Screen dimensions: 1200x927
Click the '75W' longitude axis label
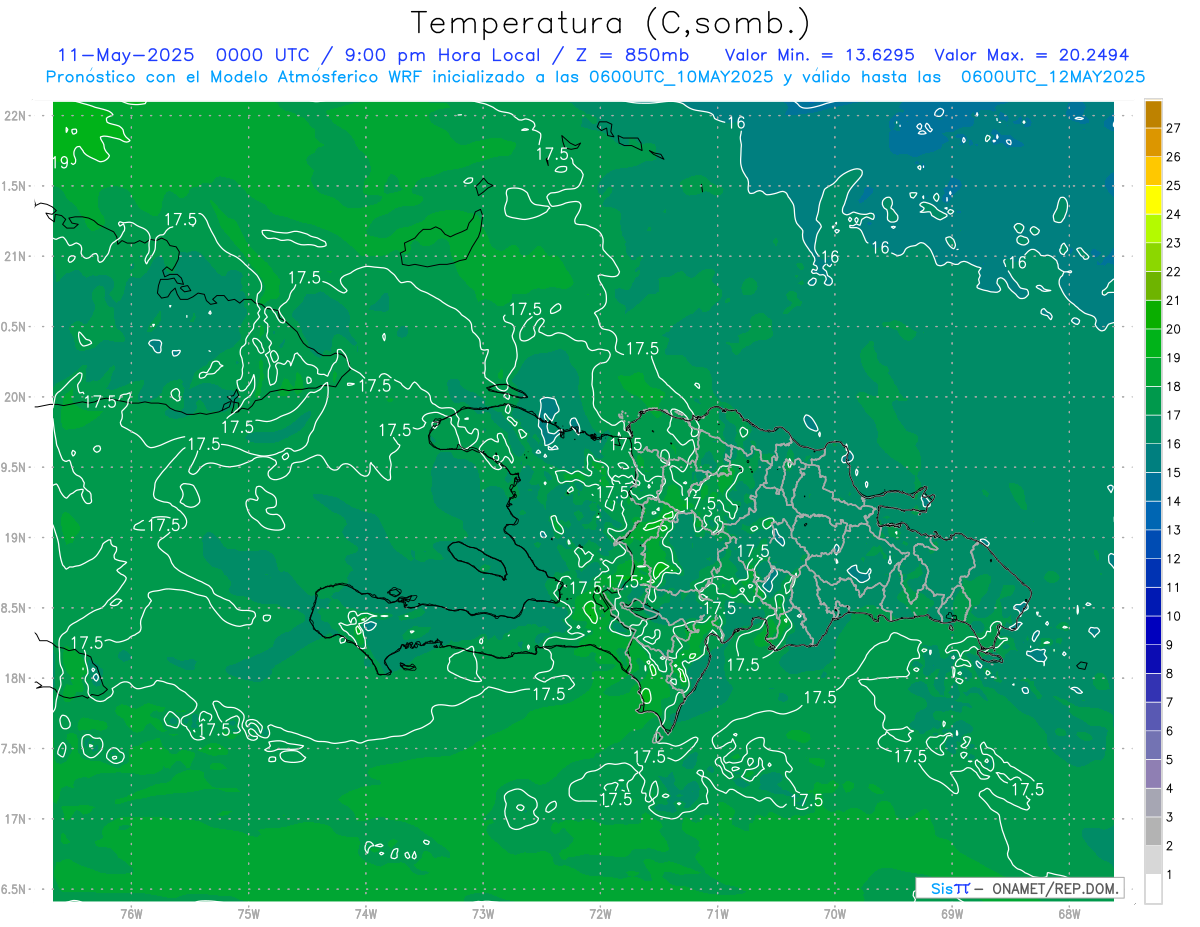pos(248,914)
